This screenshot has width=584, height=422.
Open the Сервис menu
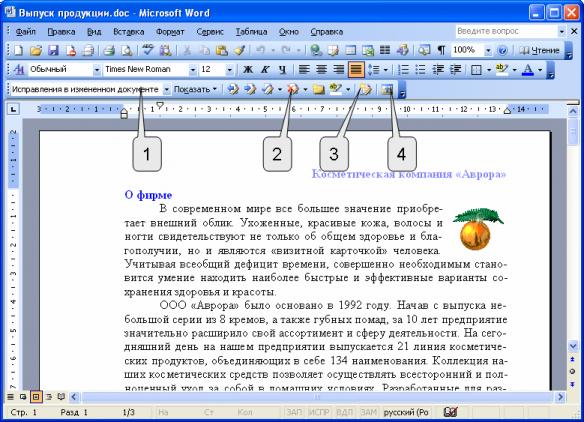(210, 32)
